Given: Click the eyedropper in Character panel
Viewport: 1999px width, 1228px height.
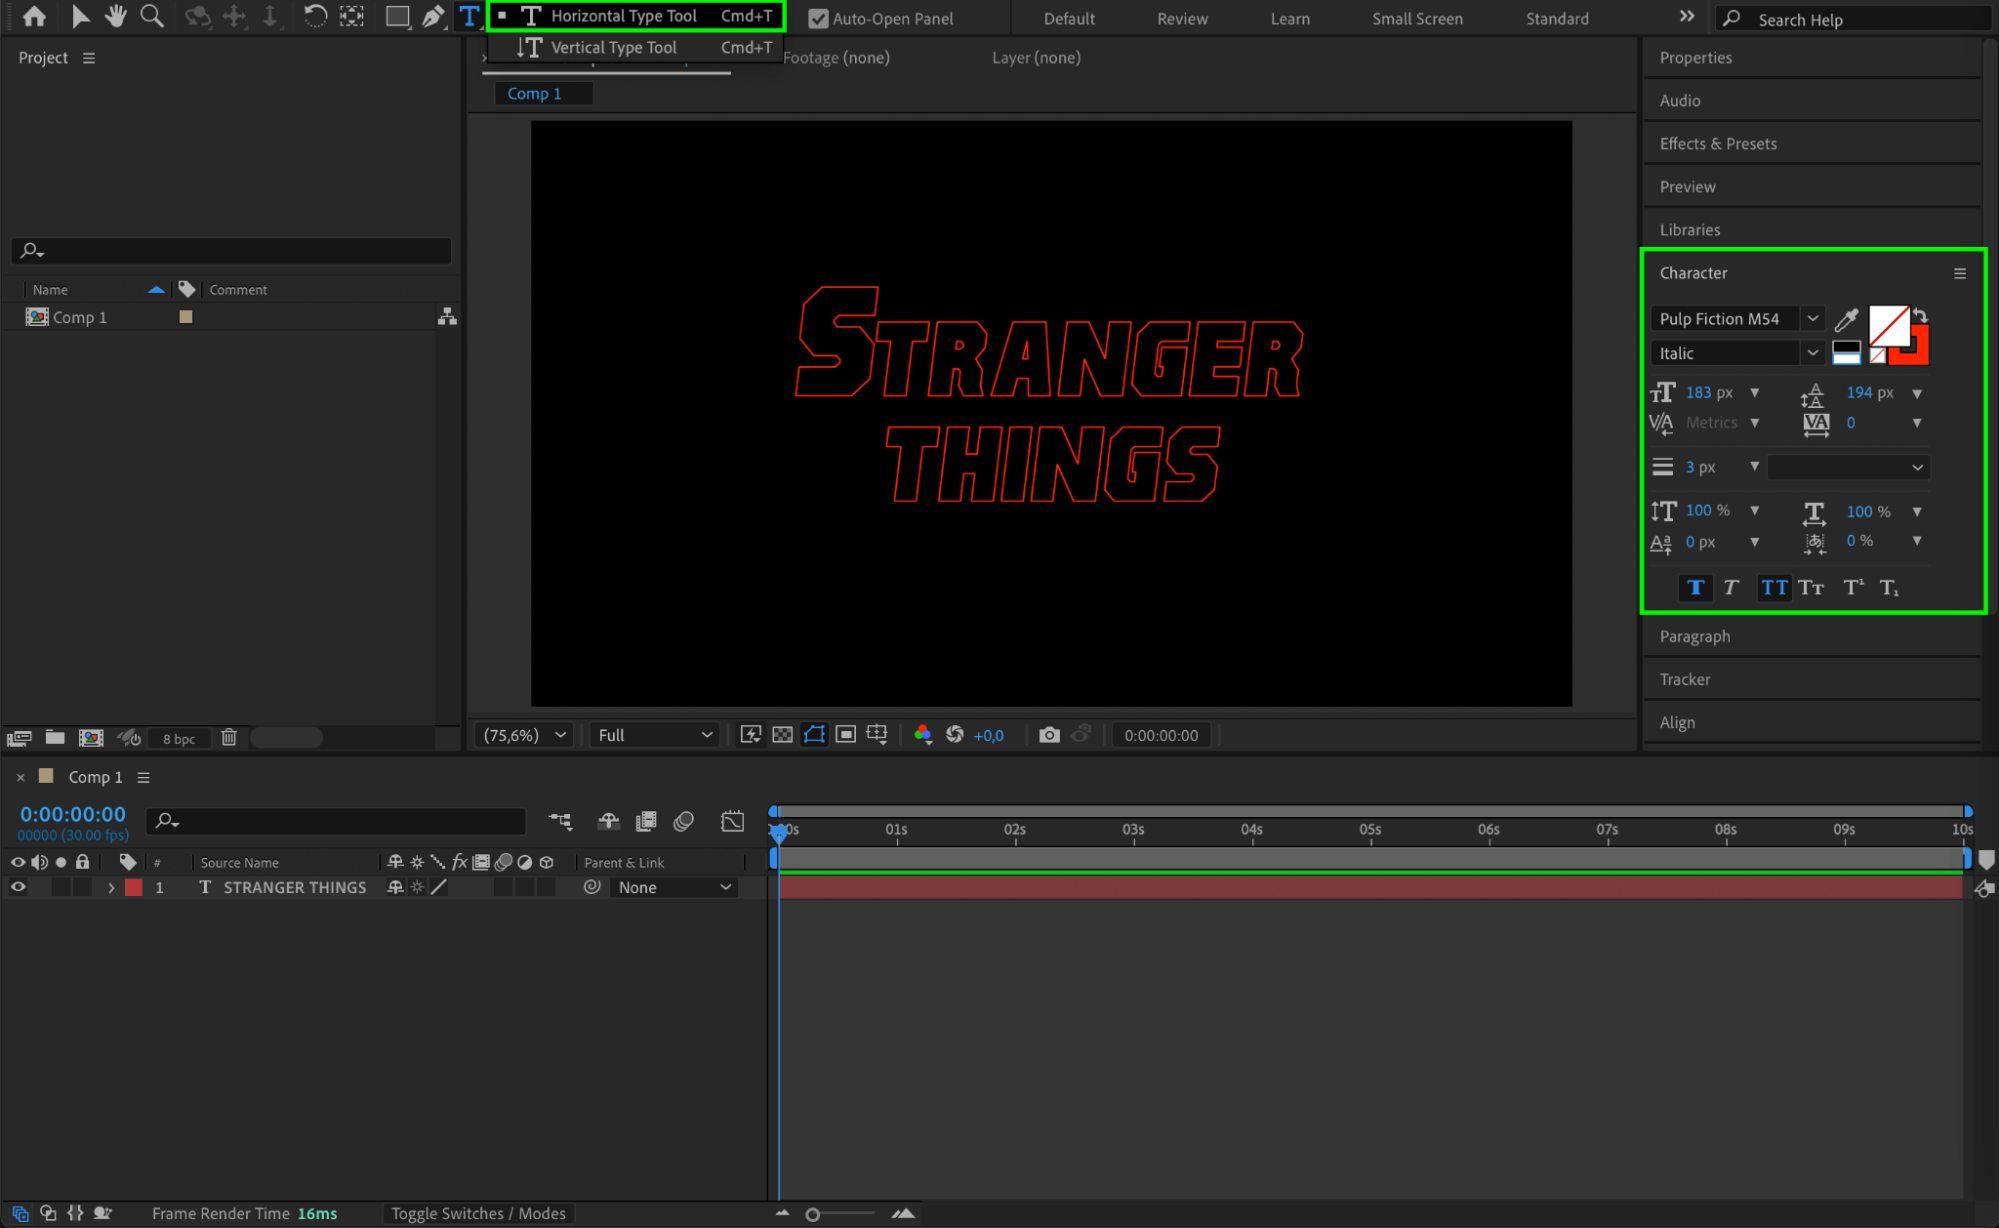Looking at the screenshot, I should pos(1846,320).
